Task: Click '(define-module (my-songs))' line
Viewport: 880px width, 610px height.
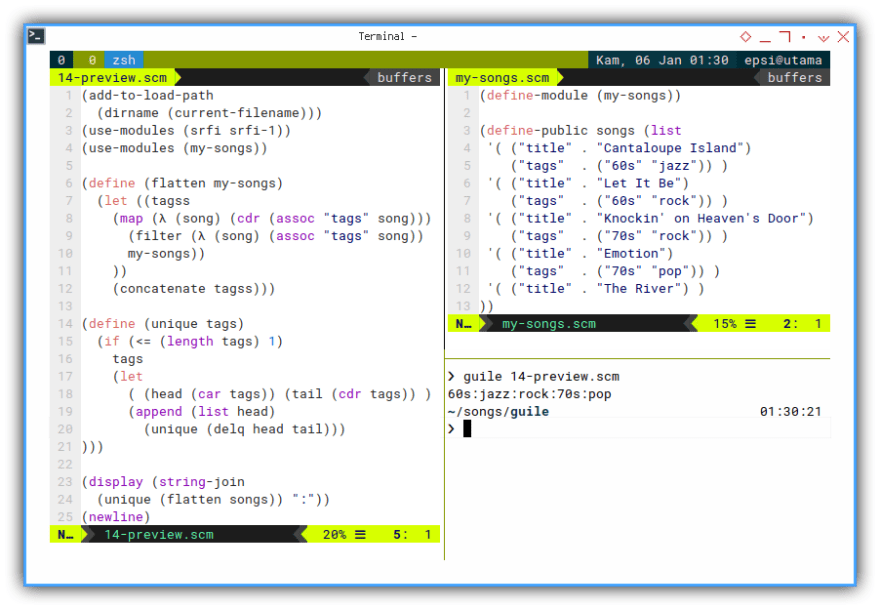Action: [x=580, y=95]
